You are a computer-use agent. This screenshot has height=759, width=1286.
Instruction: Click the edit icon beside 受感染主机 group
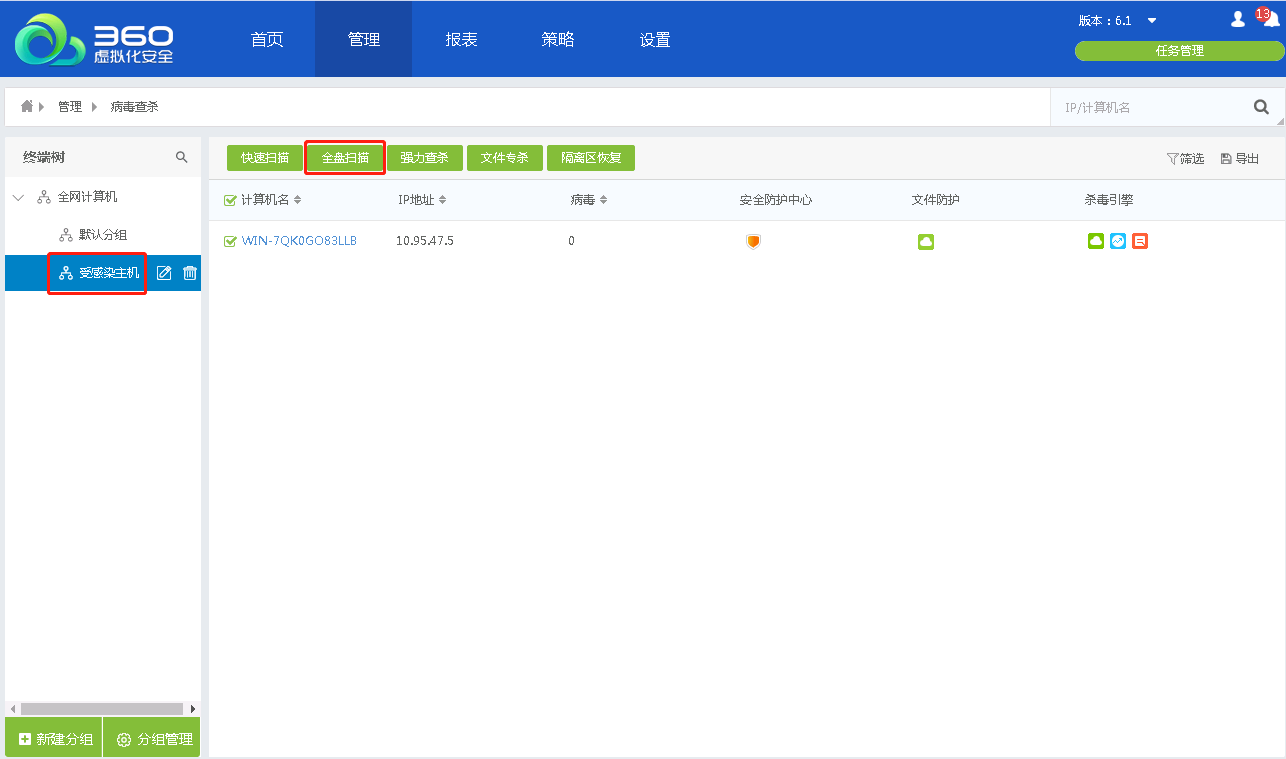[164, 273]
